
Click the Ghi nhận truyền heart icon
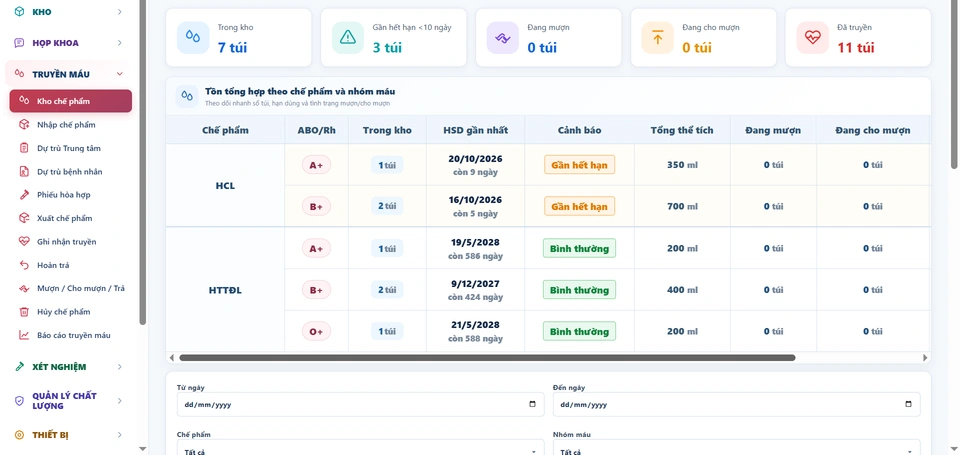(x=24, y=242)
